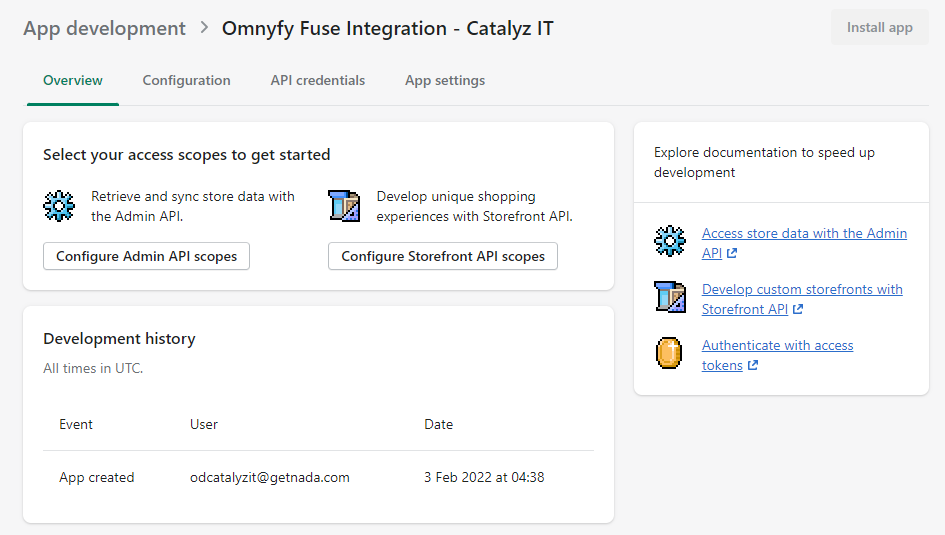The height and width of the screenshot is (535, 945).
Task: Click external link icon after tokens link
Action: click(753, 365)
